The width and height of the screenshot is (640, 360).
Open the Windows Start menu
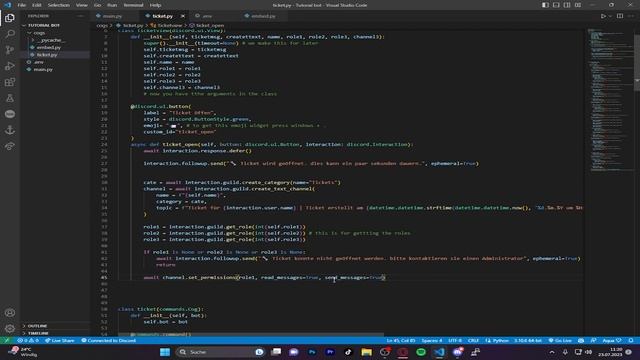pyautogui.click(x=165, y=352)
